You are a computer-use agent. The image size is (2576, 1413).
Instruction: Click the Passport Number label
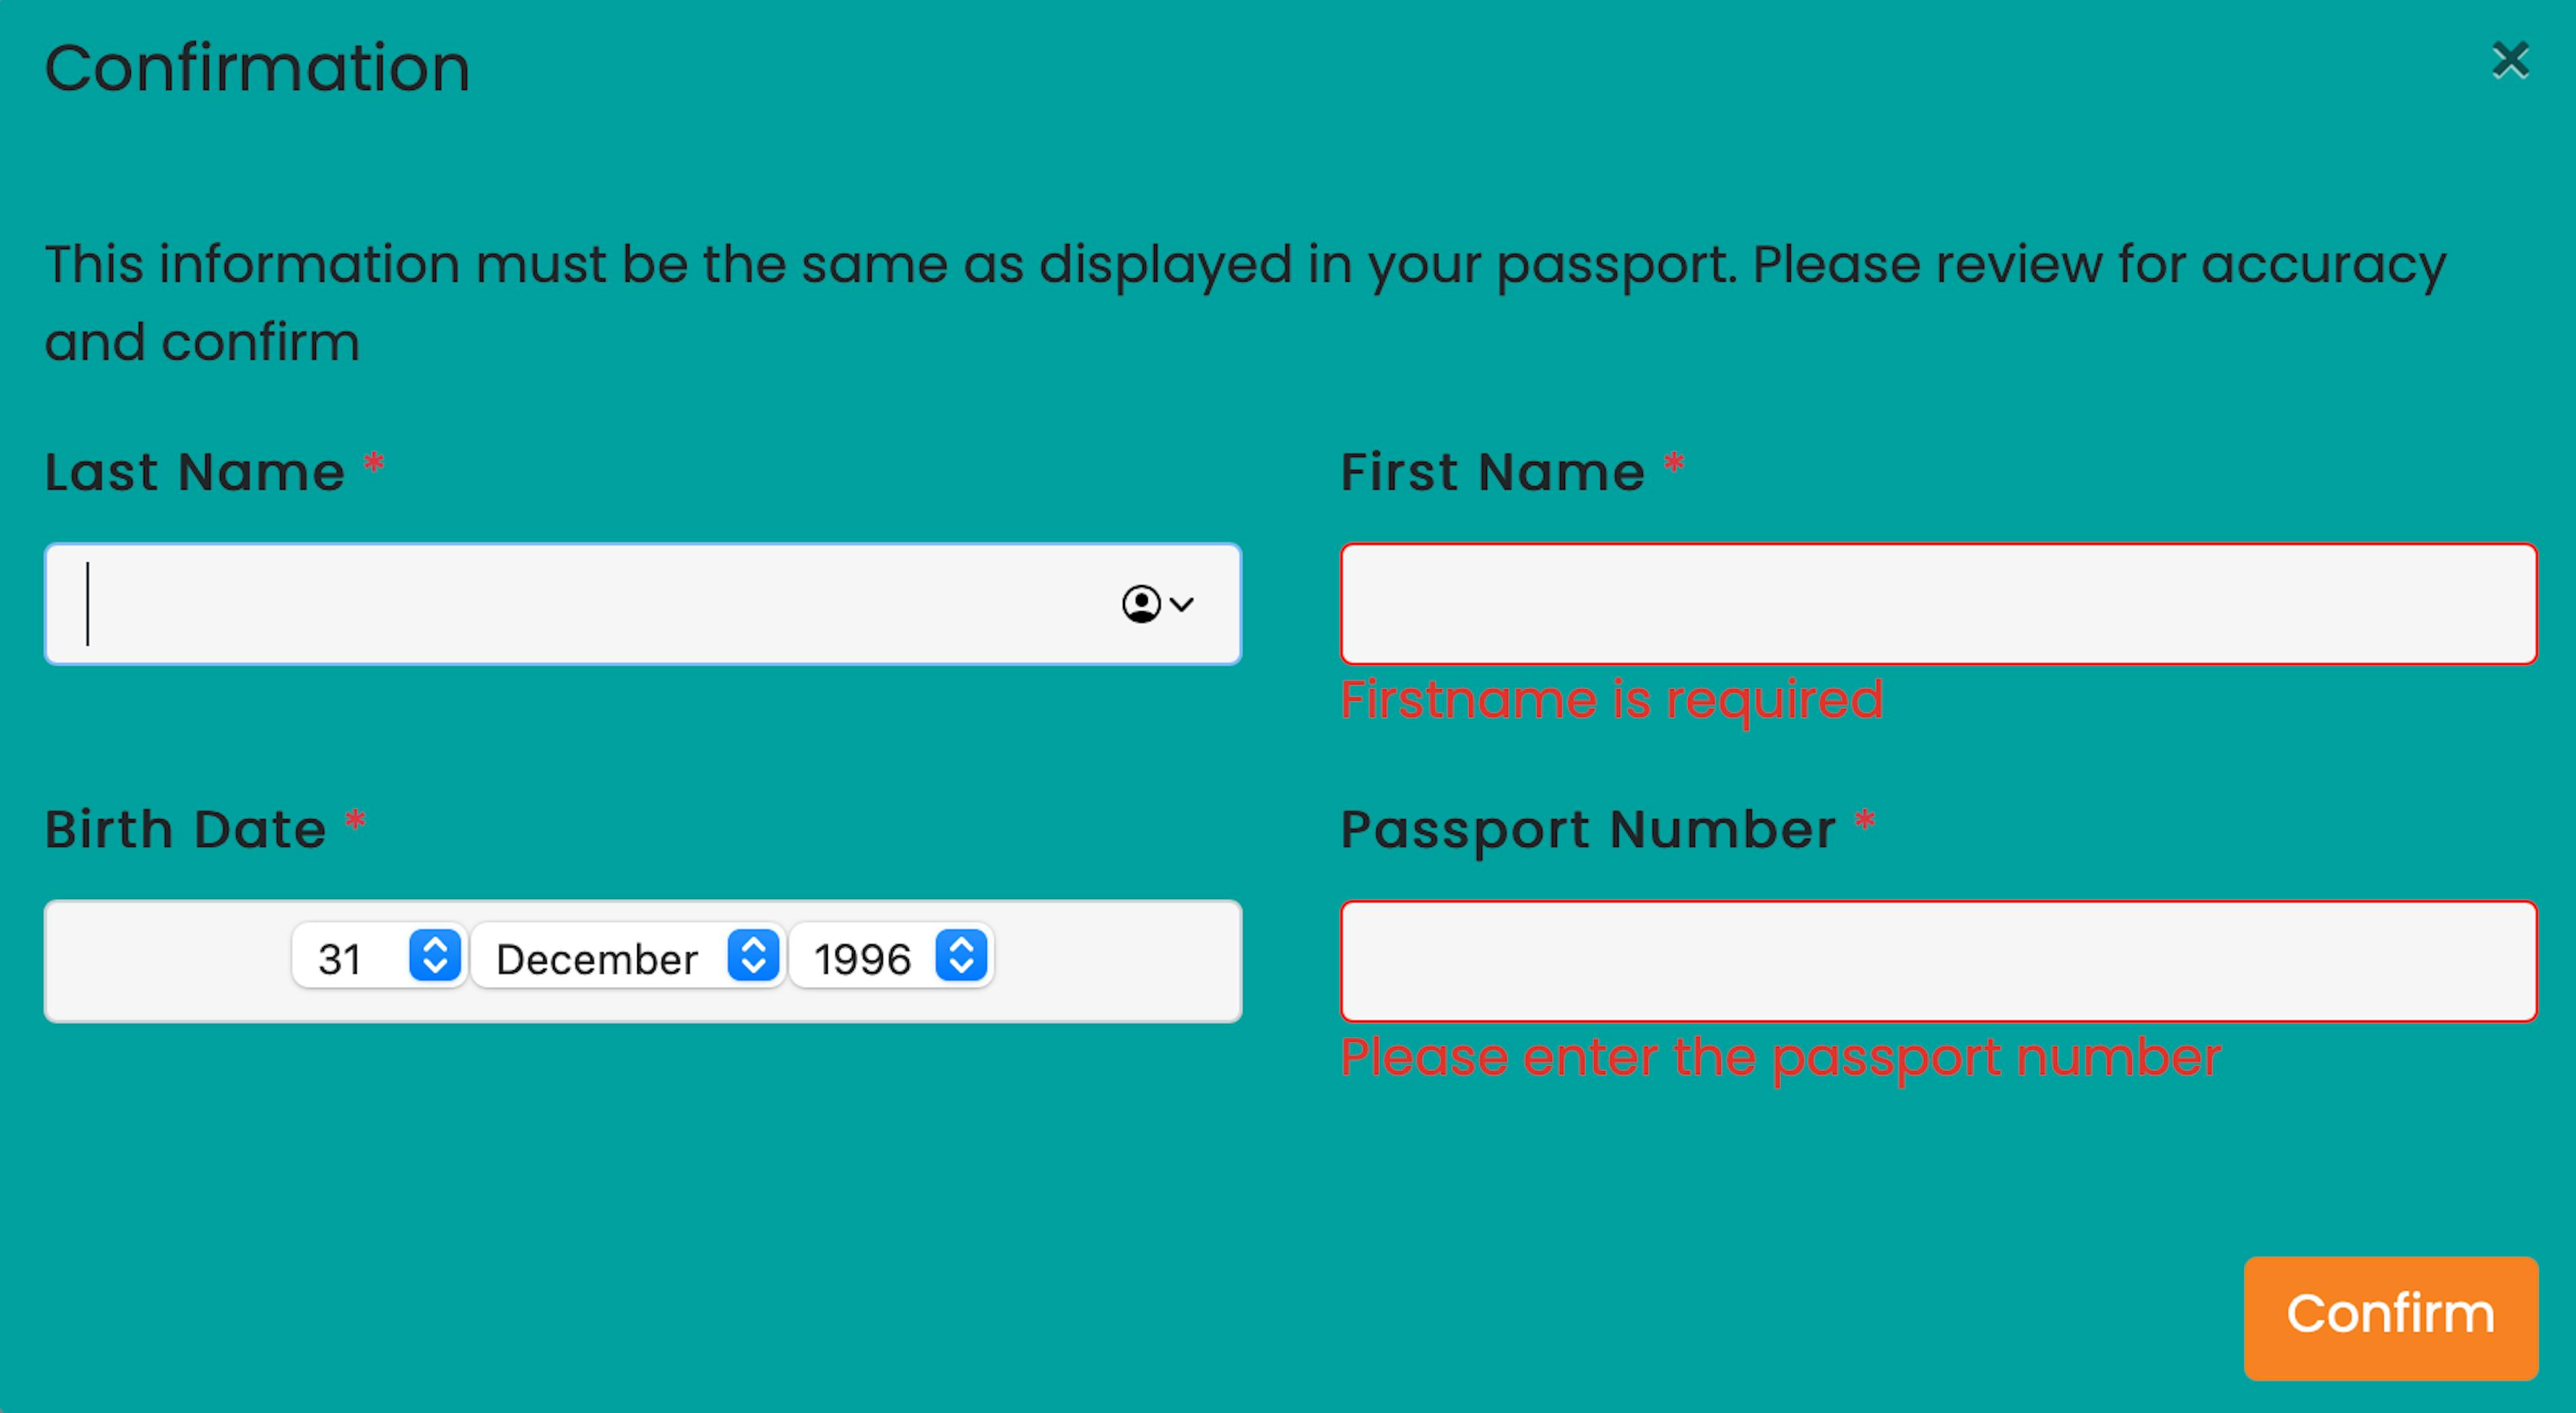1589,830
